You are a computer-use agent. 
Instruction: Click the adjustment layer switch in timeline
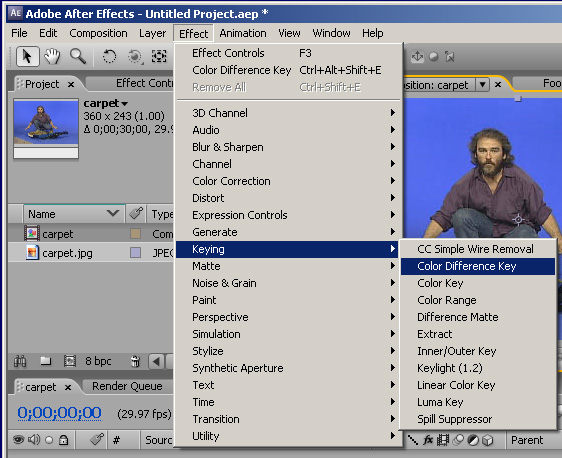coord(473,440)
